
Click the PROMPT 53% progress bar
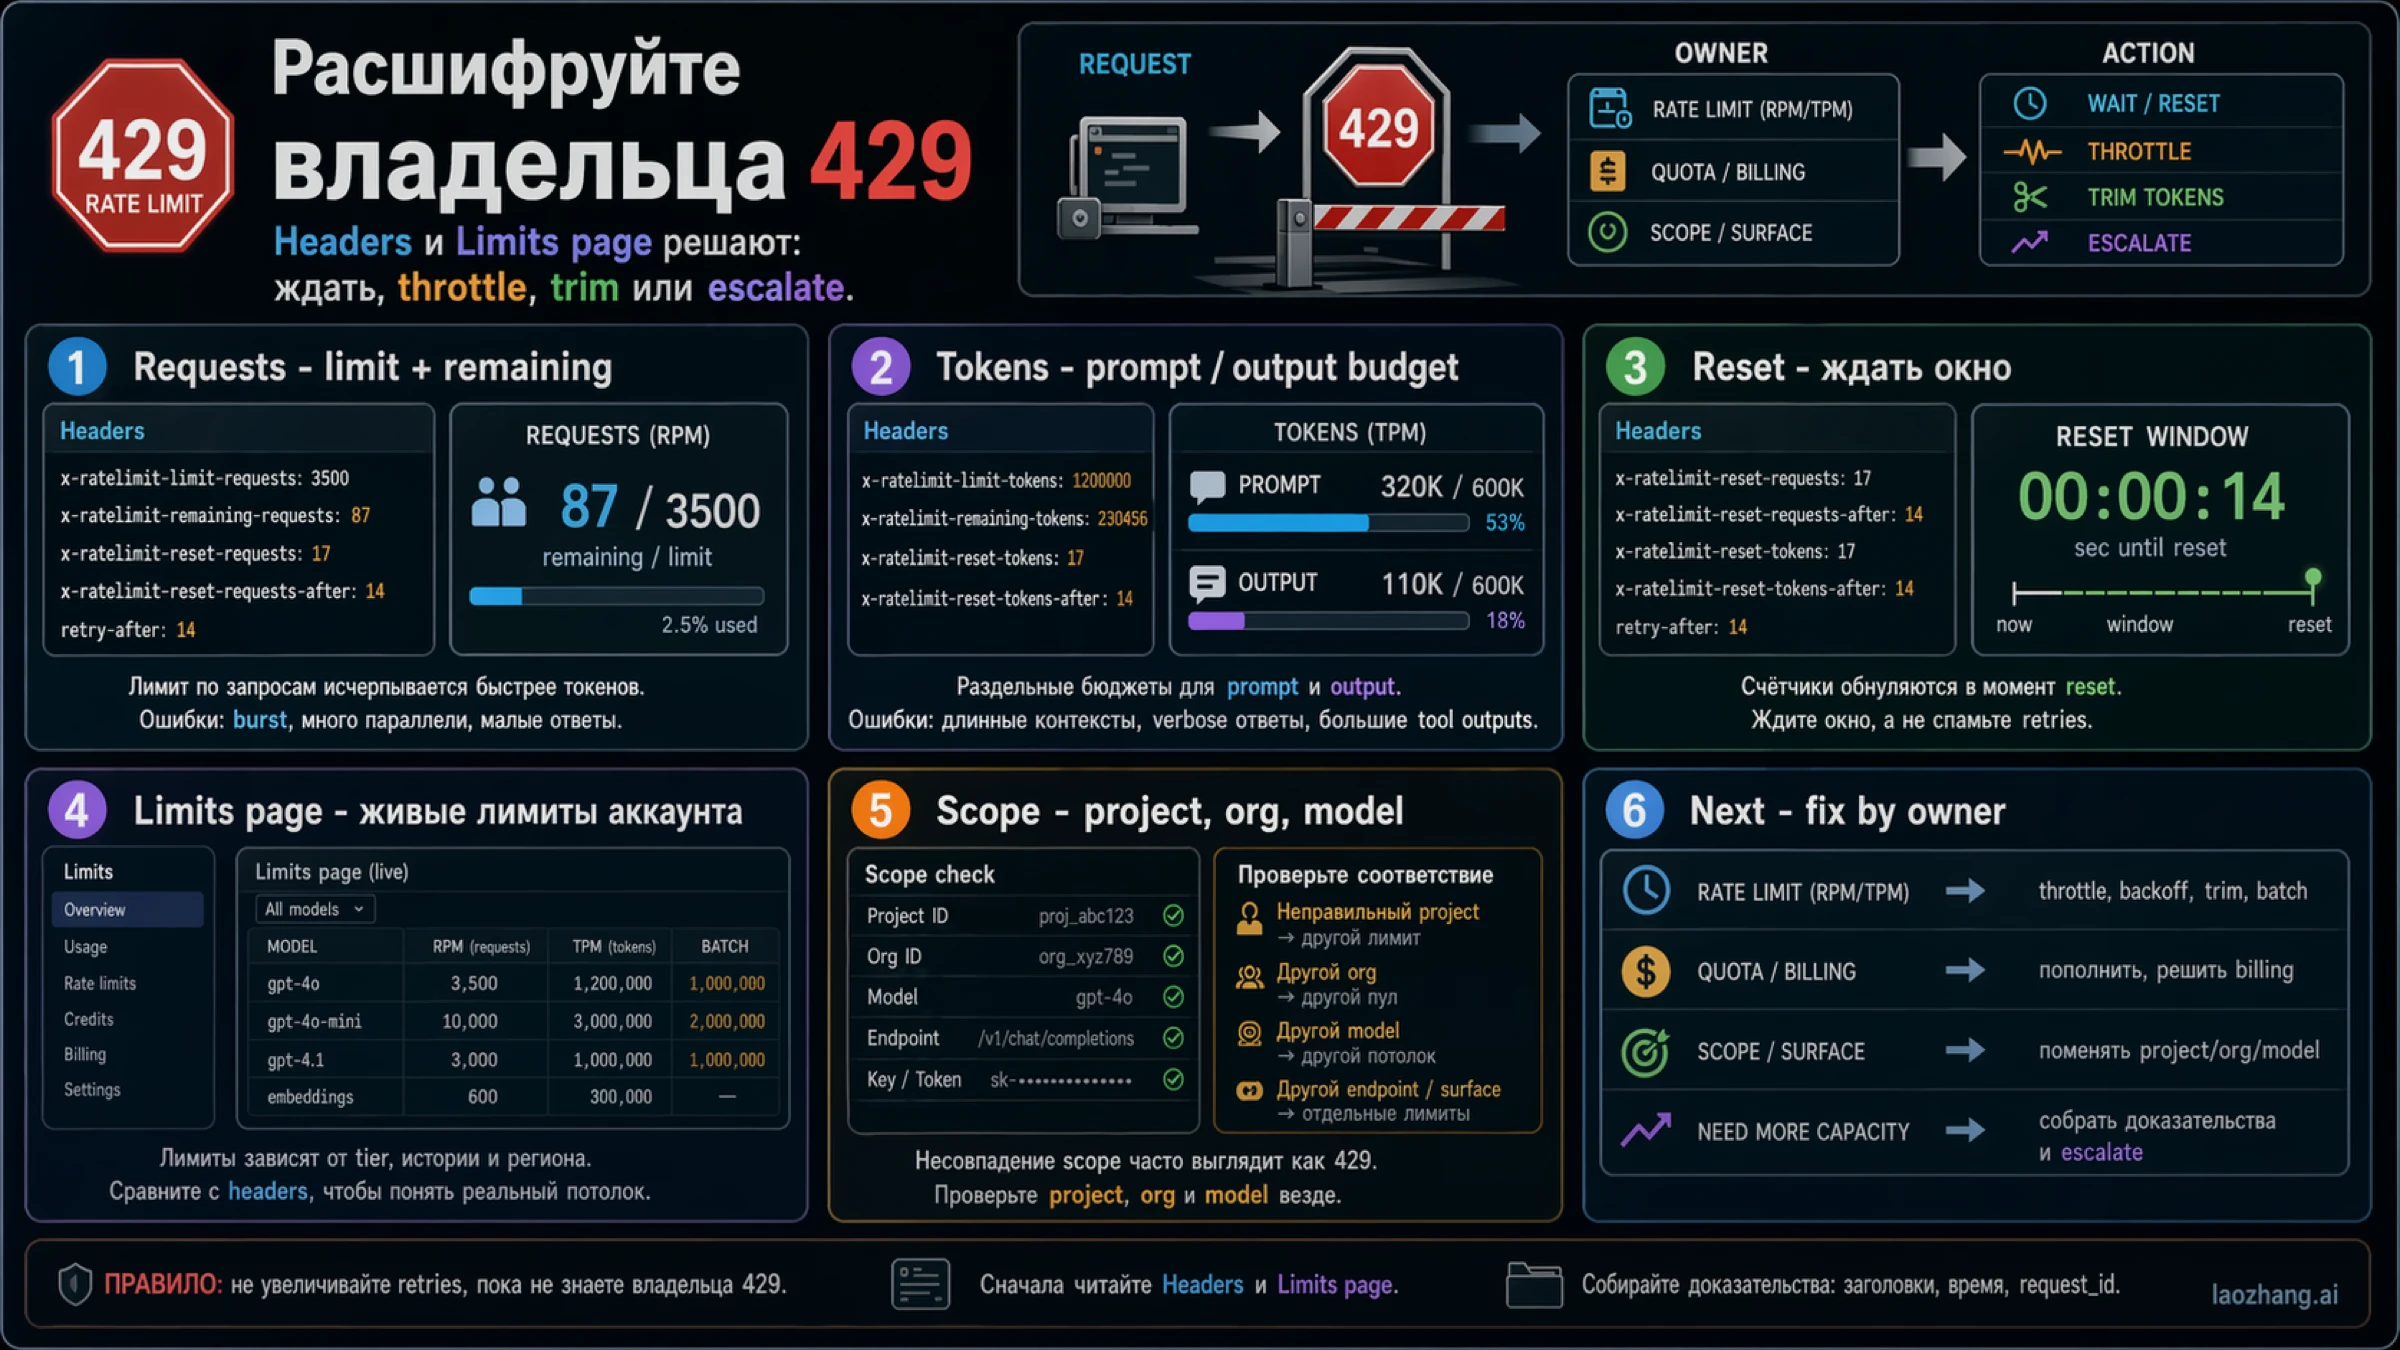[x=1327, y=522]
